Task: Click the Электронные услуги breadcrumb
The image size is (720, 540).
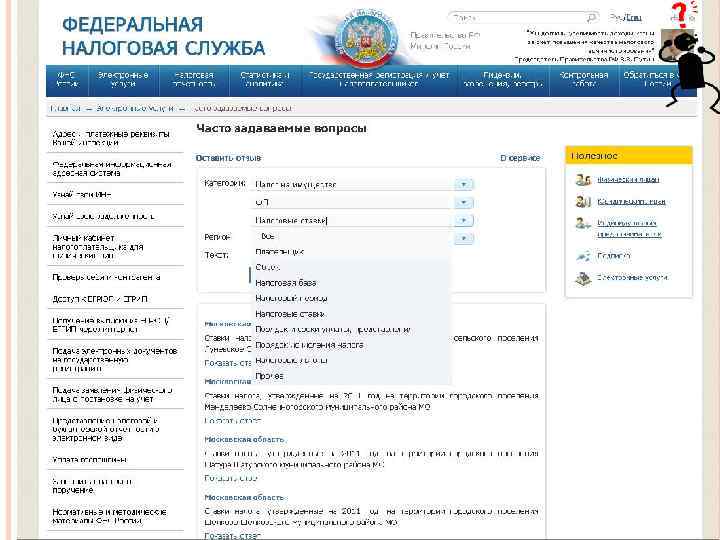Action: (x=135, y=108)
